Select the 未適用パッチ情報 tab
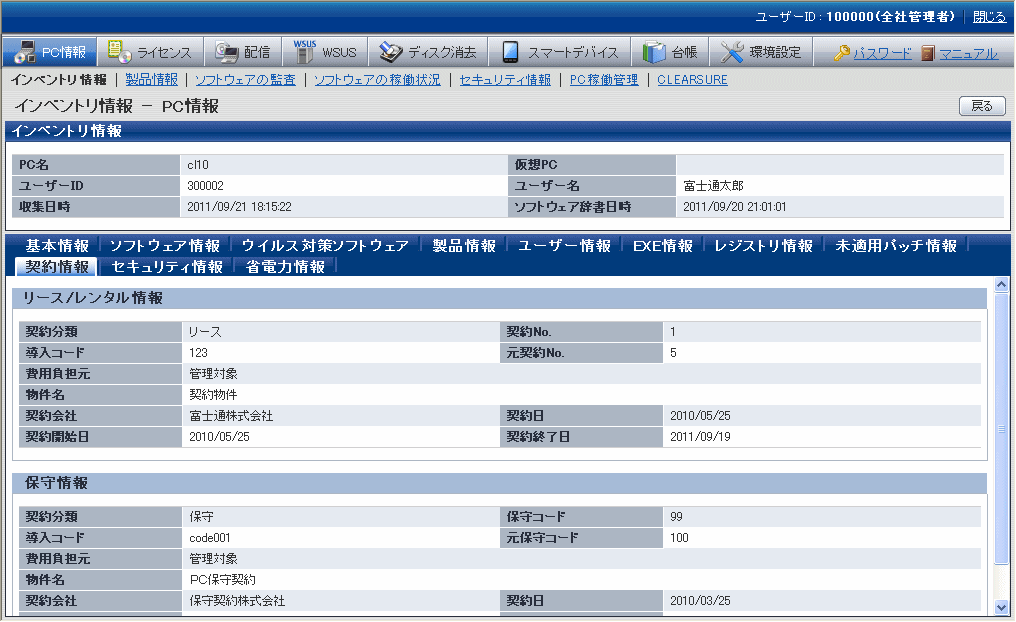 point(896,246)
